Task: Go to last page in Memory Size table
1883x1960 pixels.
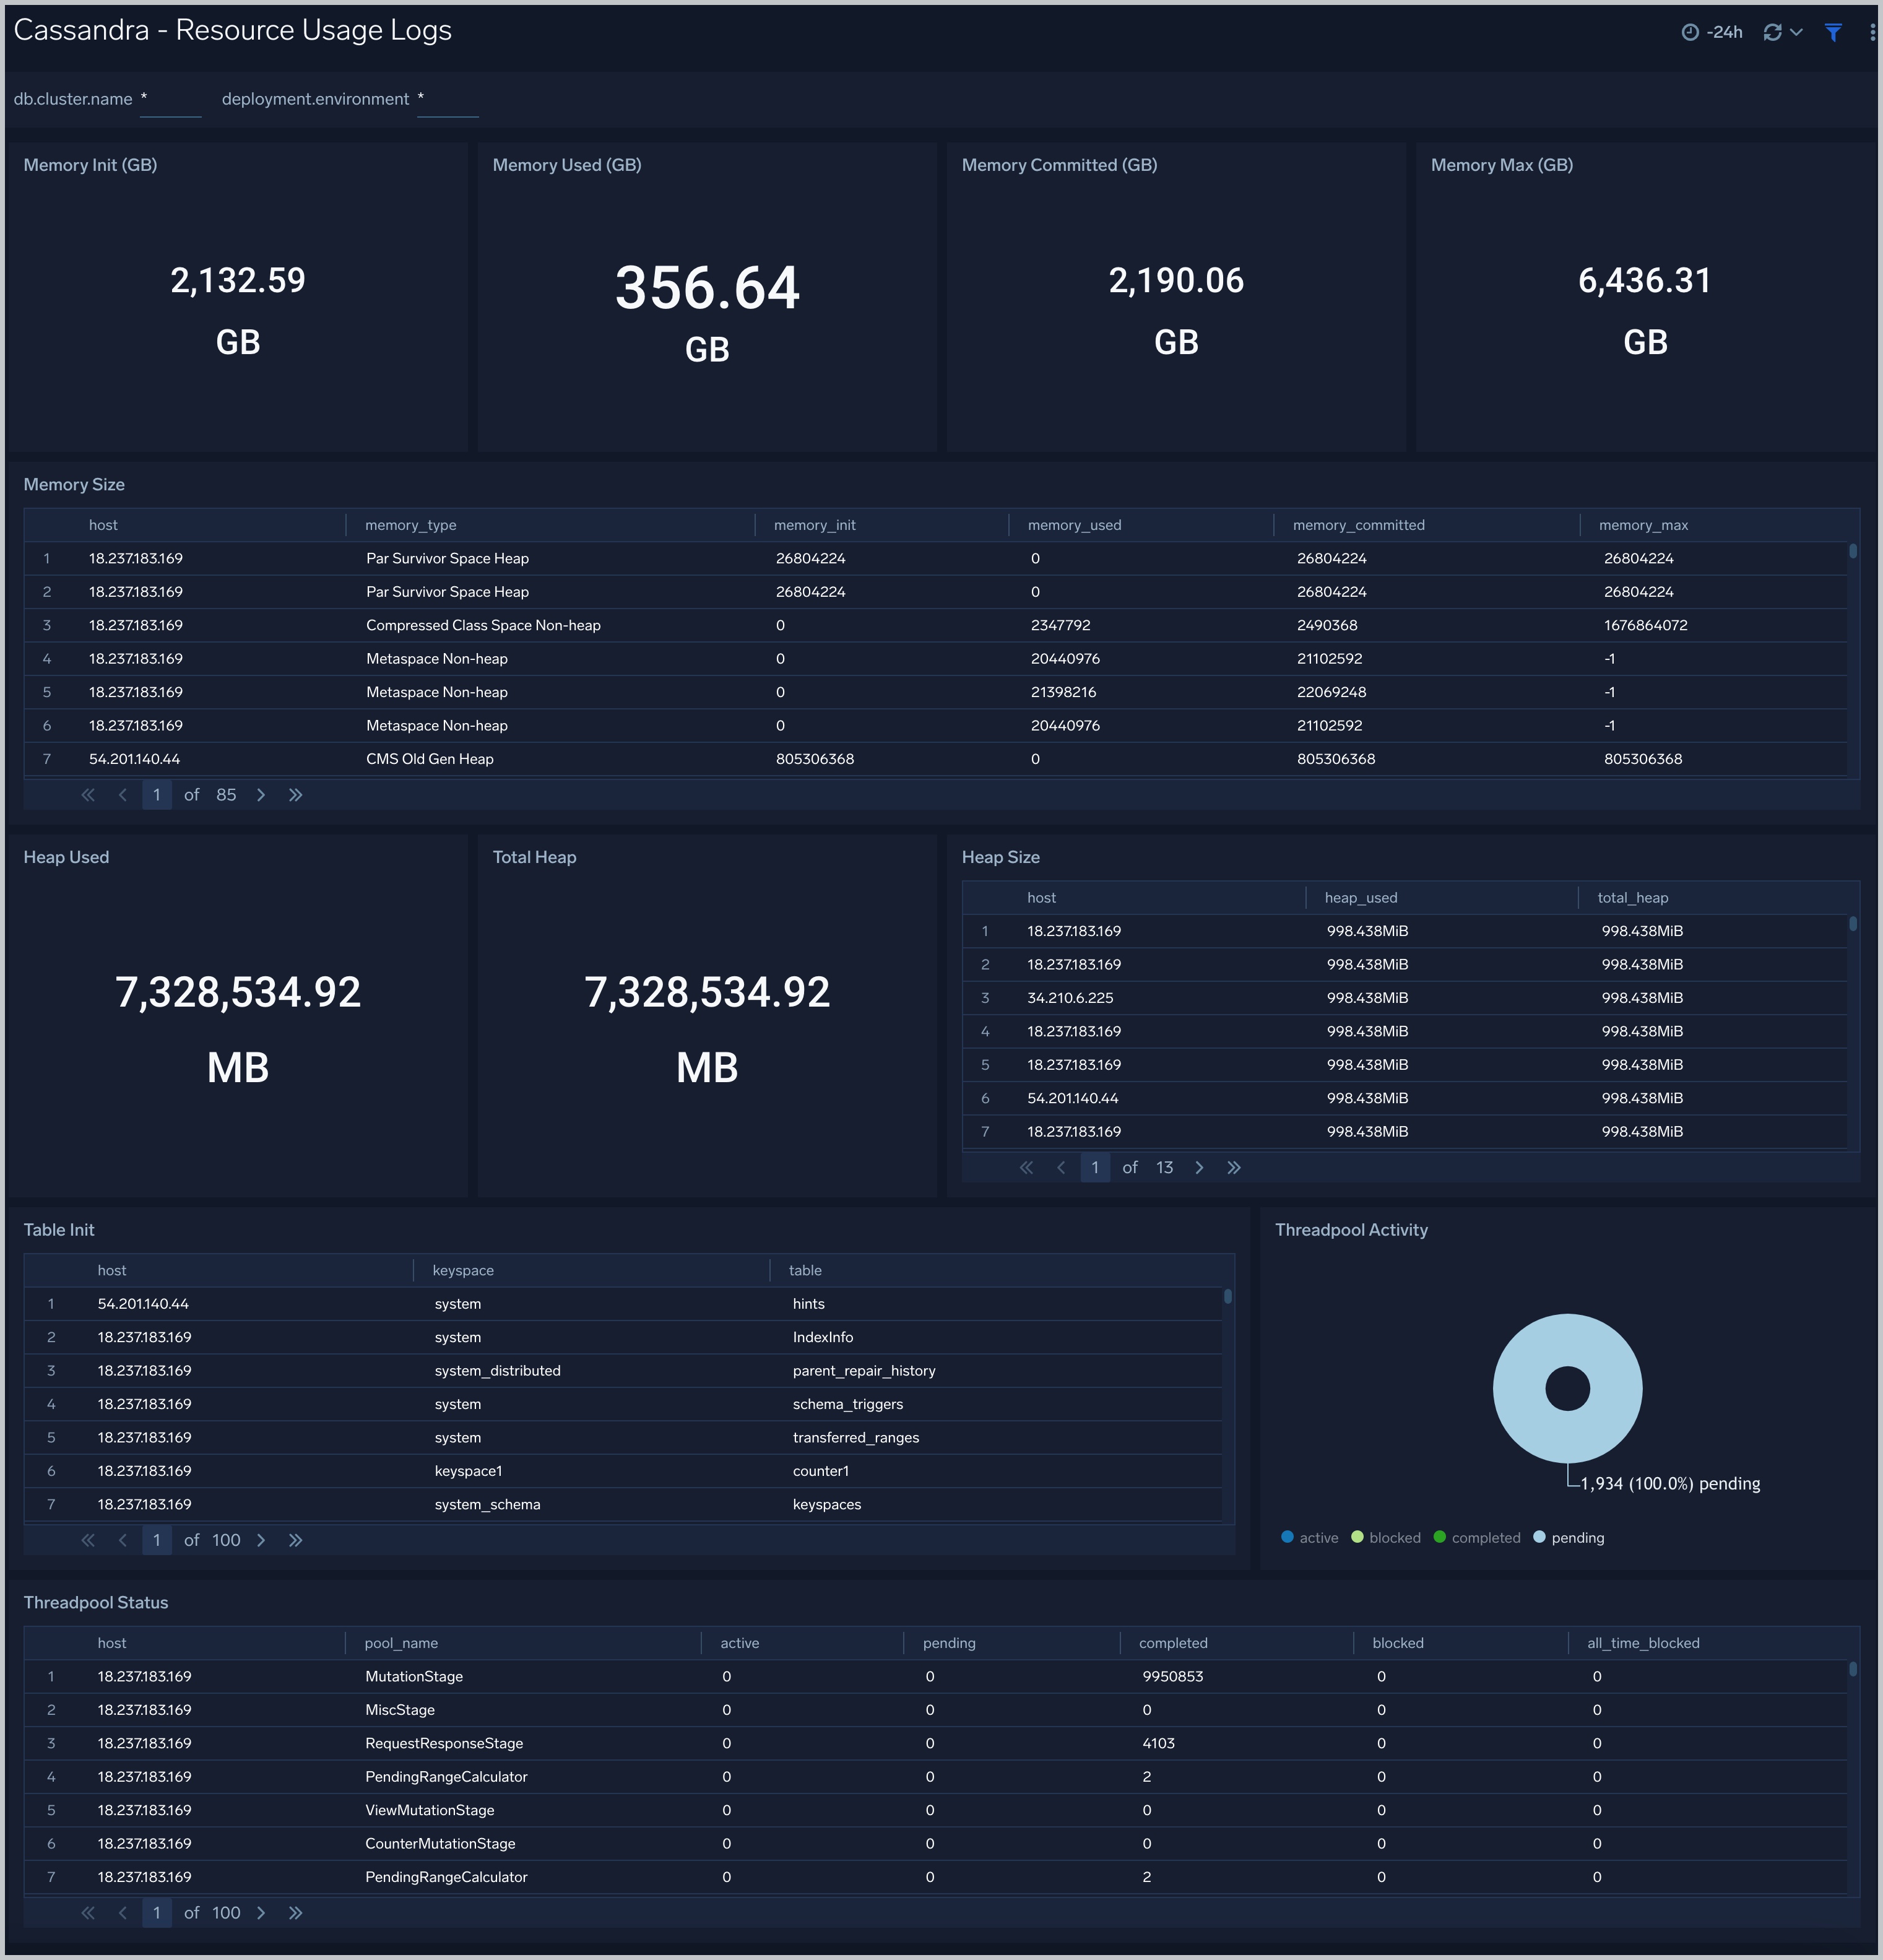Action: (x=296, y=795)
